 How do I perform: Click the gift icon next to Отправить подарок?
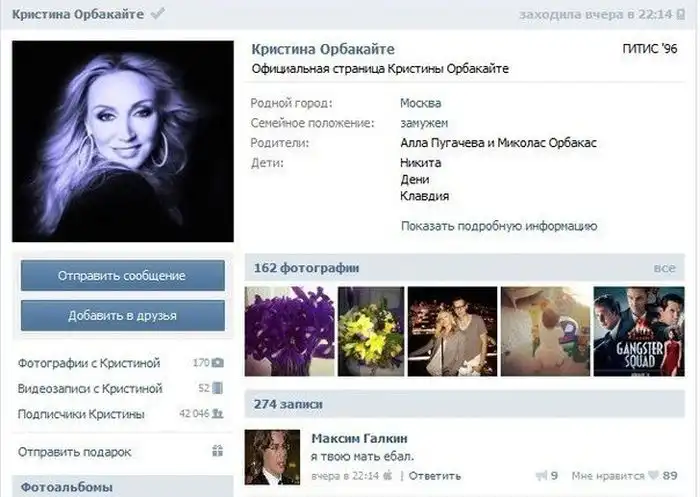click(x=218, y=451)
